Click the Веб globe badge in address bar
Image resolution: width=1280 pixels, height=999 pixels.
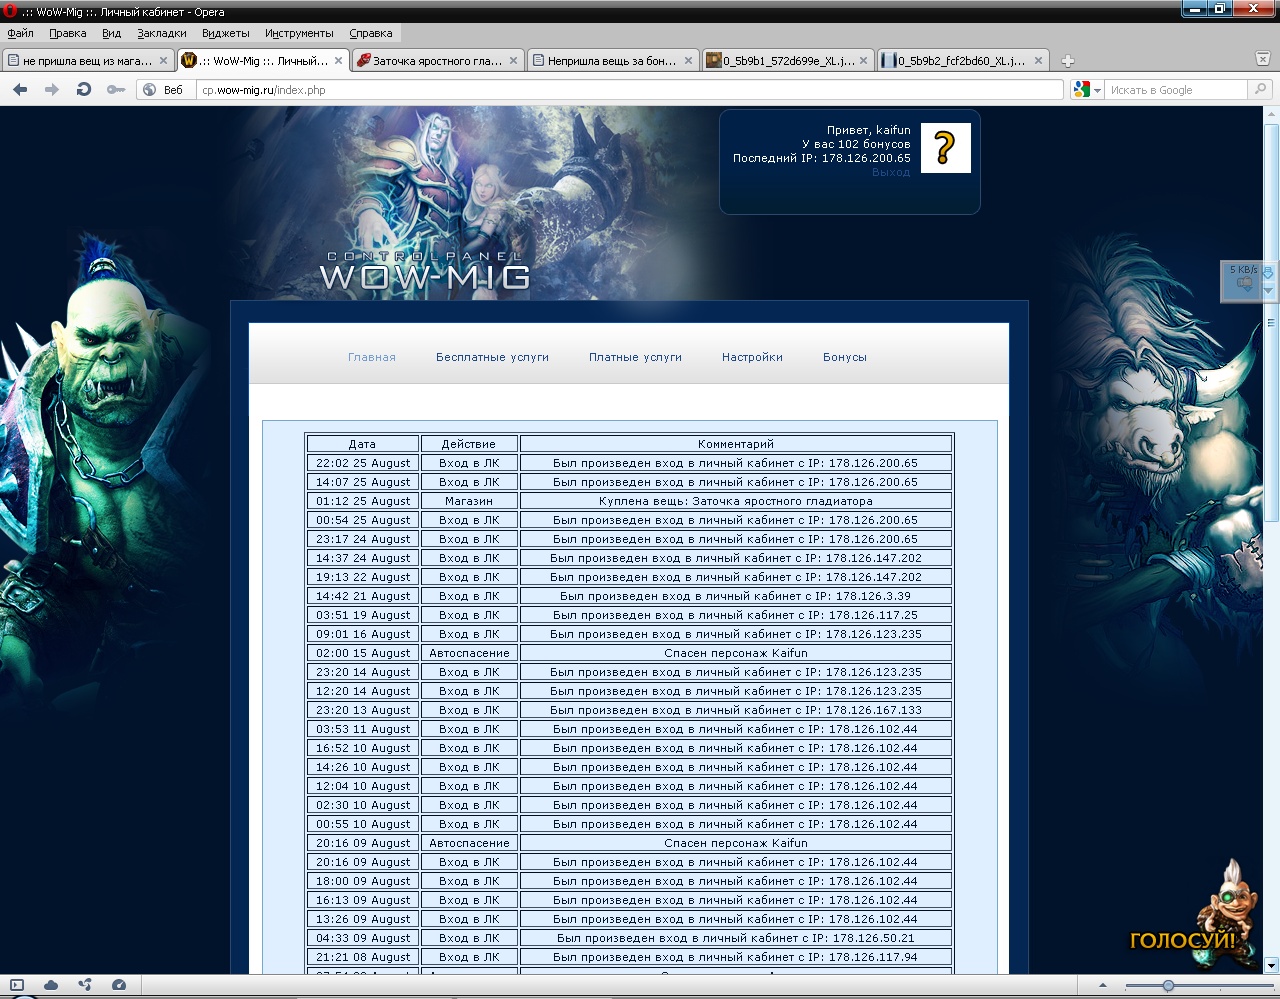163,90
